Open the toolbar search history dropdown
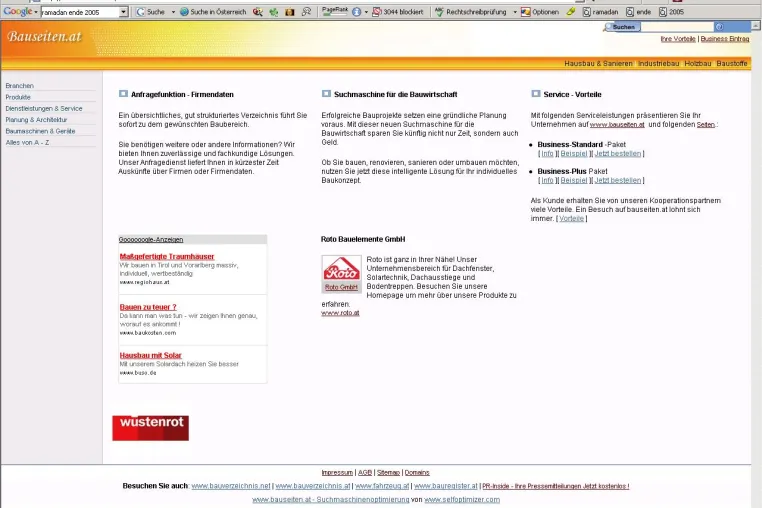The image size is (762, 508). pos(123,12)
